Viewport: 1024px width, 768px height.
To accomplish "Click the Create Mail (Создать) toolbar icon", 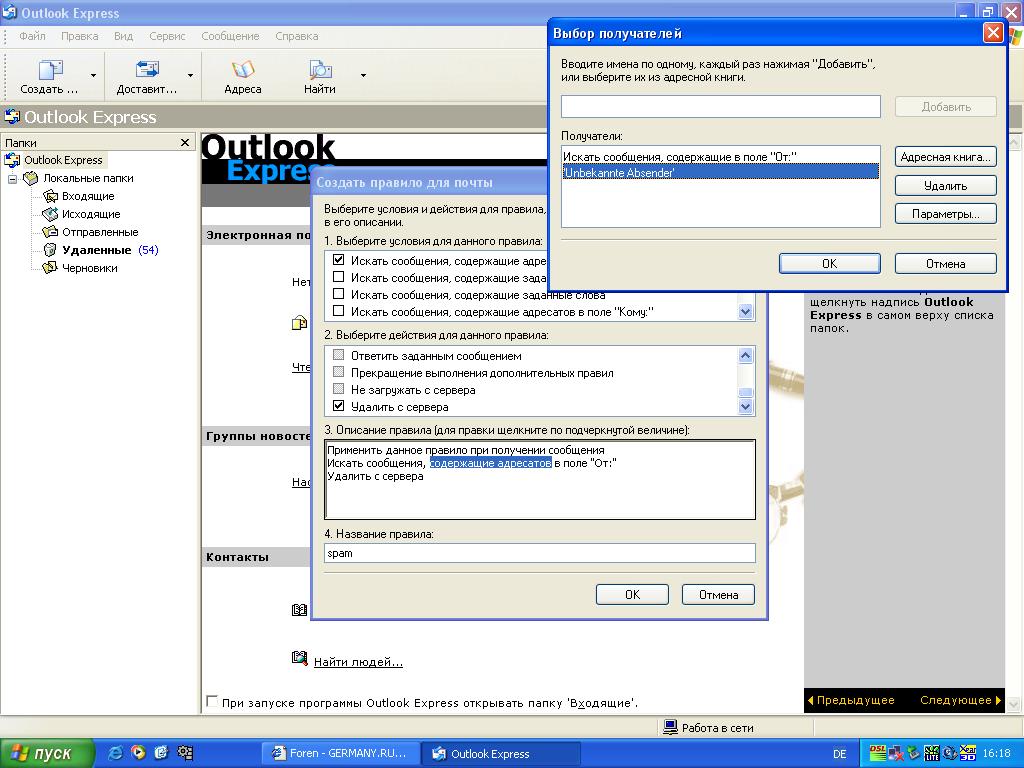I will (x=50, y=69).
